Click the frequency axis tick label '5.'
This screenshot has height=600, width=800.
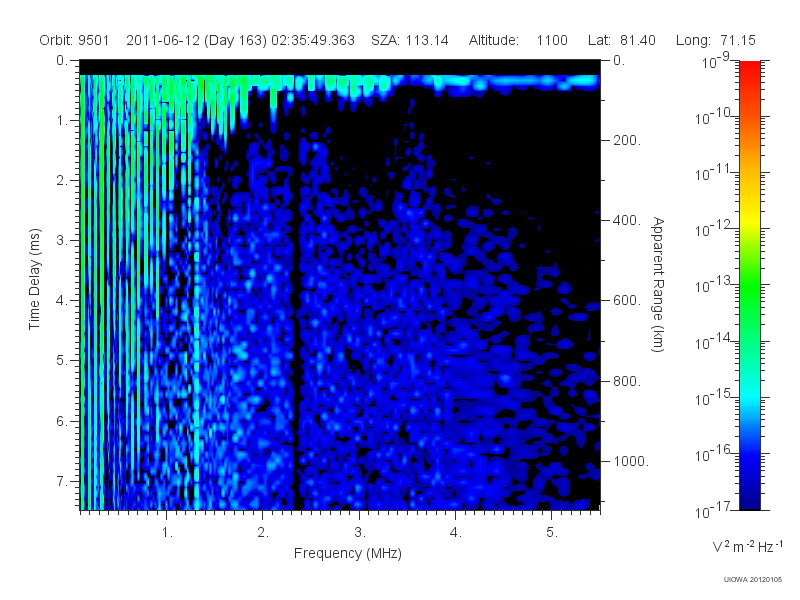552,533
